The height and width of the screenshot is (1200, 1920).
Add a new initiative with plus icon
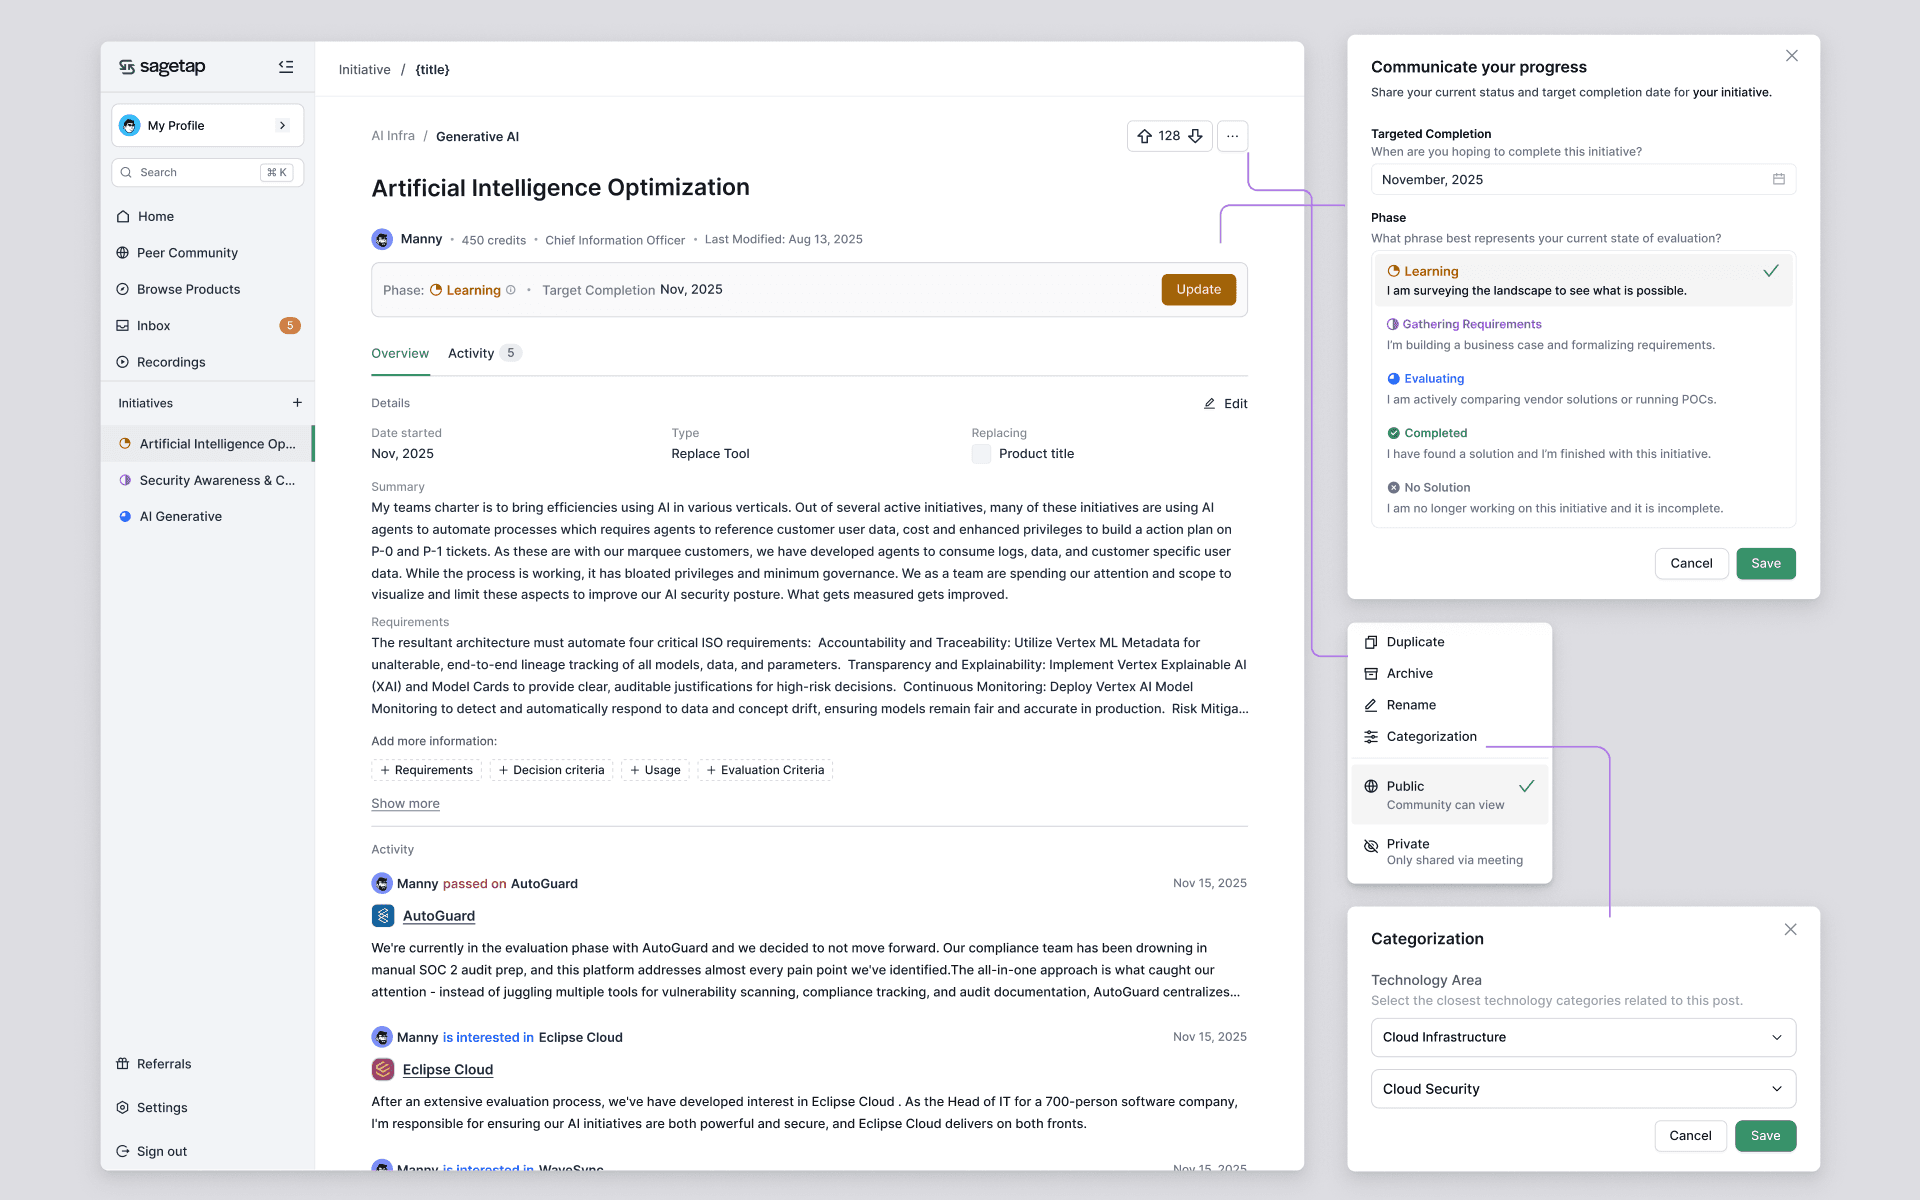pyautogui.click(x=297, y=403)
